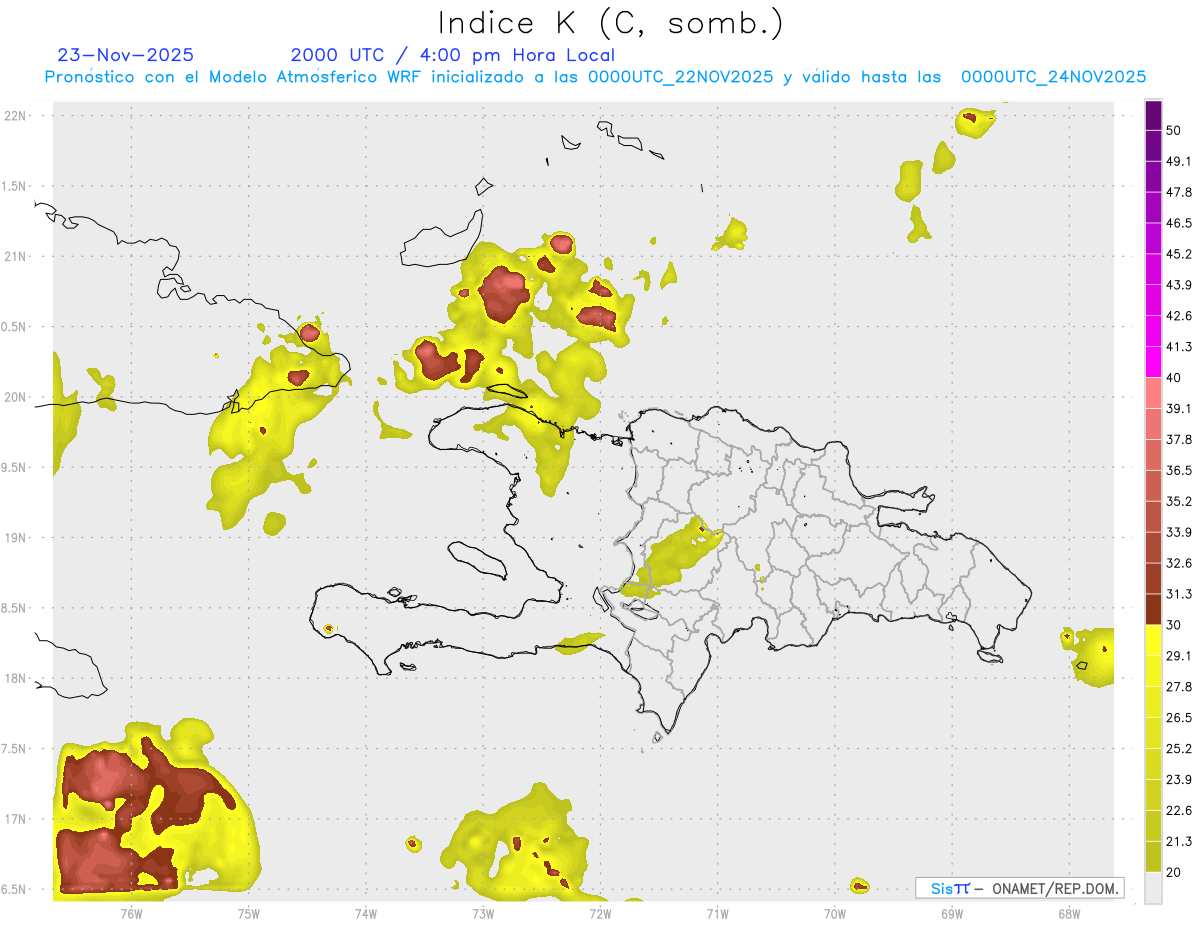Click the '70W' longitude label
Viewport: 1200px width, 927px height.
coord(835,913)
